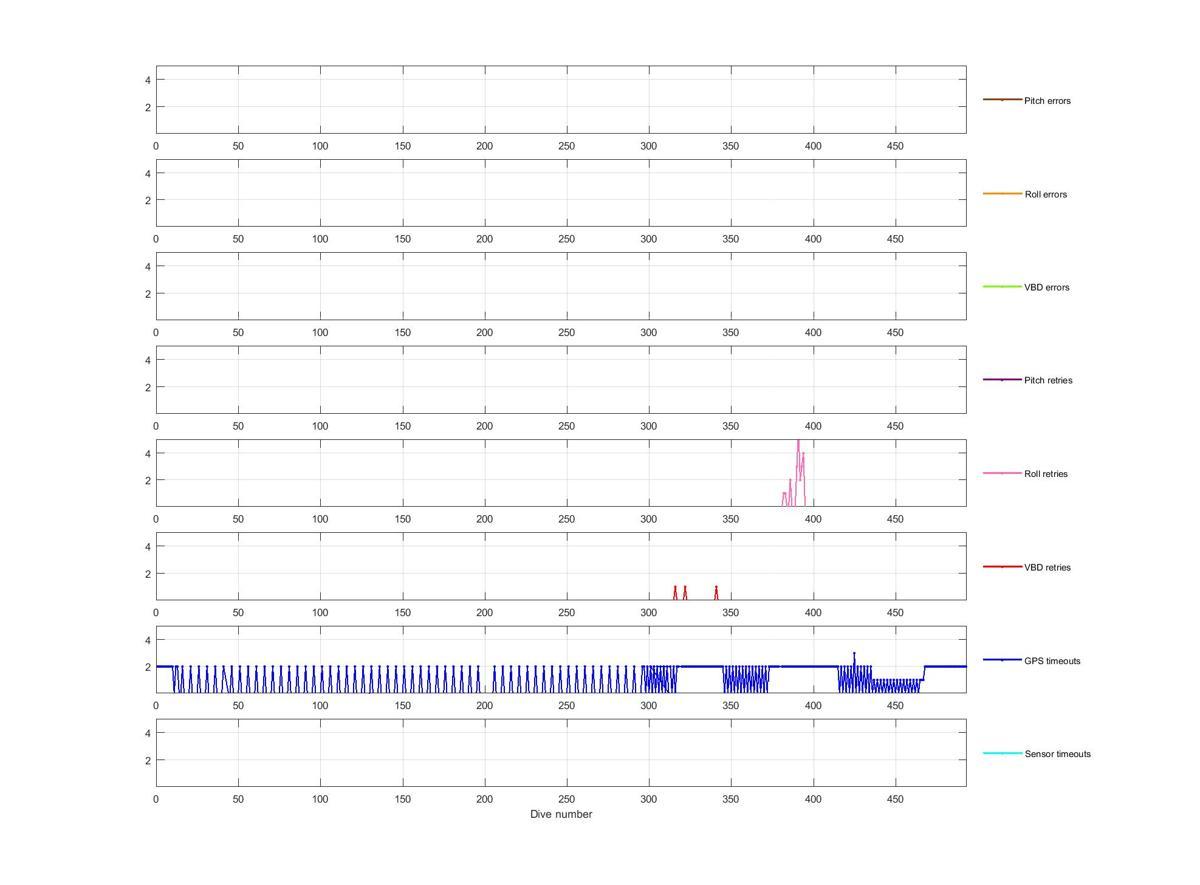Click the 250 tick under Sensor timeouts plot
Image resolution: width=1200 pixels, height=885 pixels.
pyautogui.click(x=567, y=799)
